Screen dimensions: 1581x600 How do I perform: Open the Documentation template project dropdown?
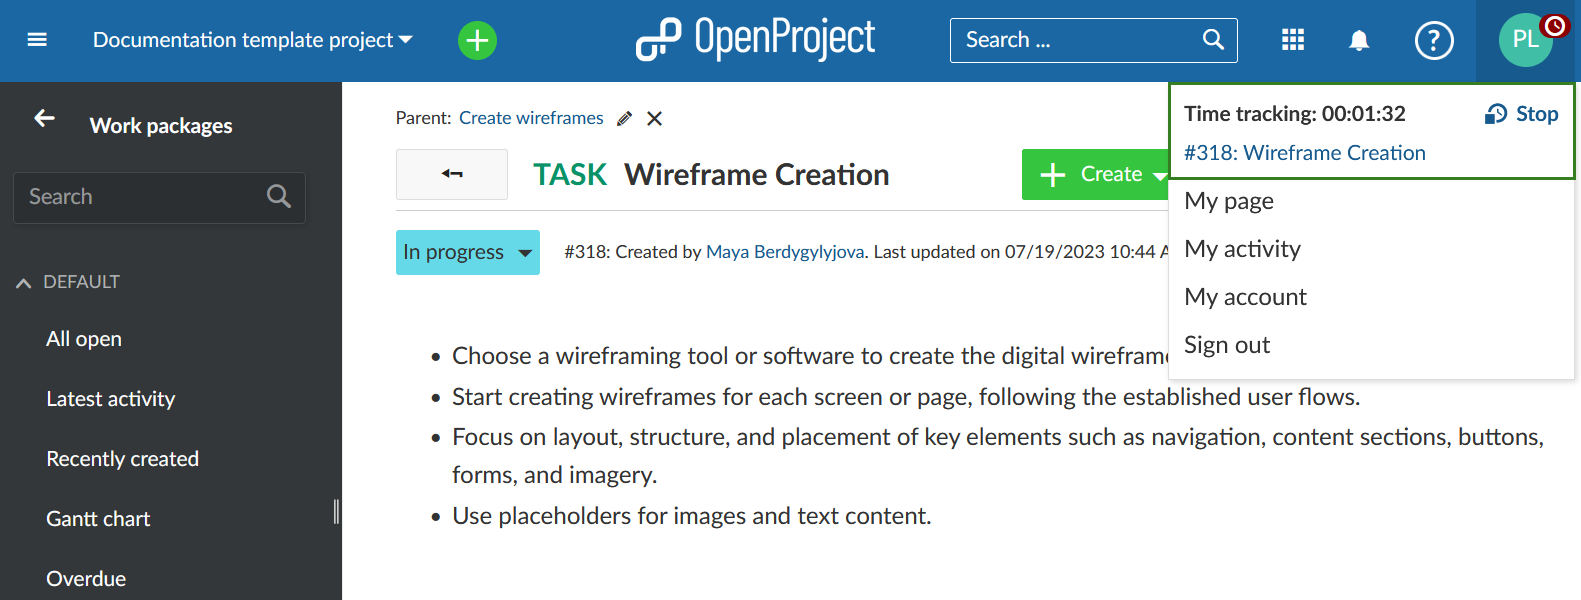click(252, 40)
